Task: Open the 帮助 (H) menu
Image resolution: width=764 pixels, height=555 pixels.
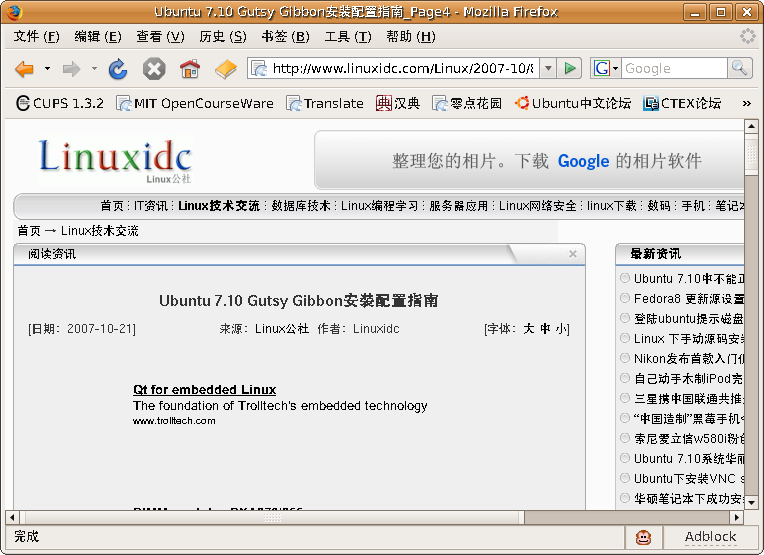Action: pos(411,37)
